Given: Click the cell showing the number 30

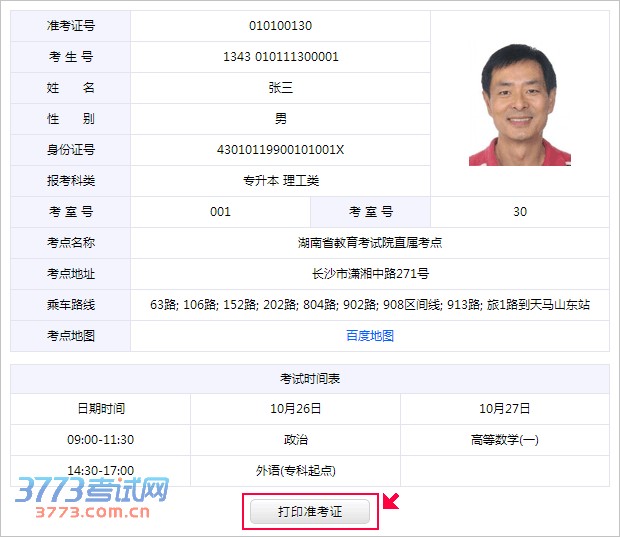Looking at the screenshot, I should click(519, 212).
